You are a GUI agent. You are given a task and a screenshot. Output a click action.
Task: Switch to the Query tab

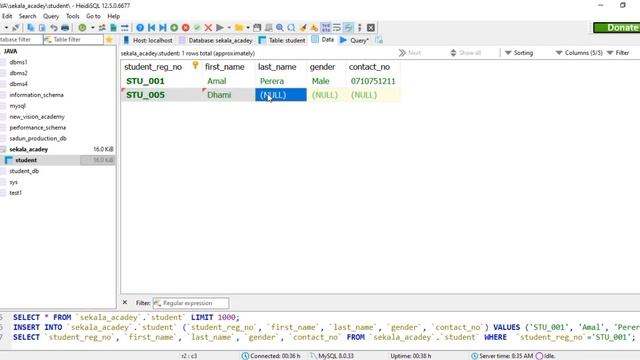[x=354, y=40]
